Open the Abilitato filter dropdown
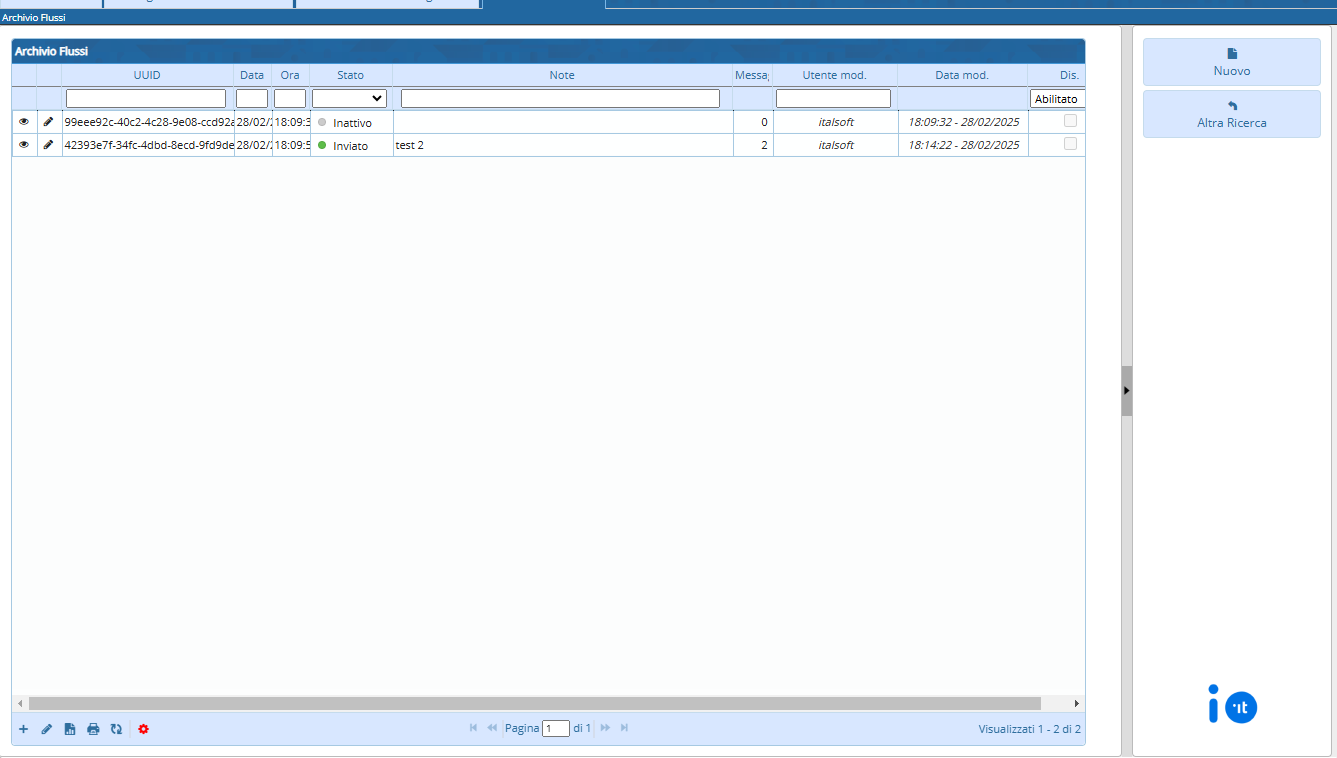The image size is (1337, 758). coord(1057,99)
